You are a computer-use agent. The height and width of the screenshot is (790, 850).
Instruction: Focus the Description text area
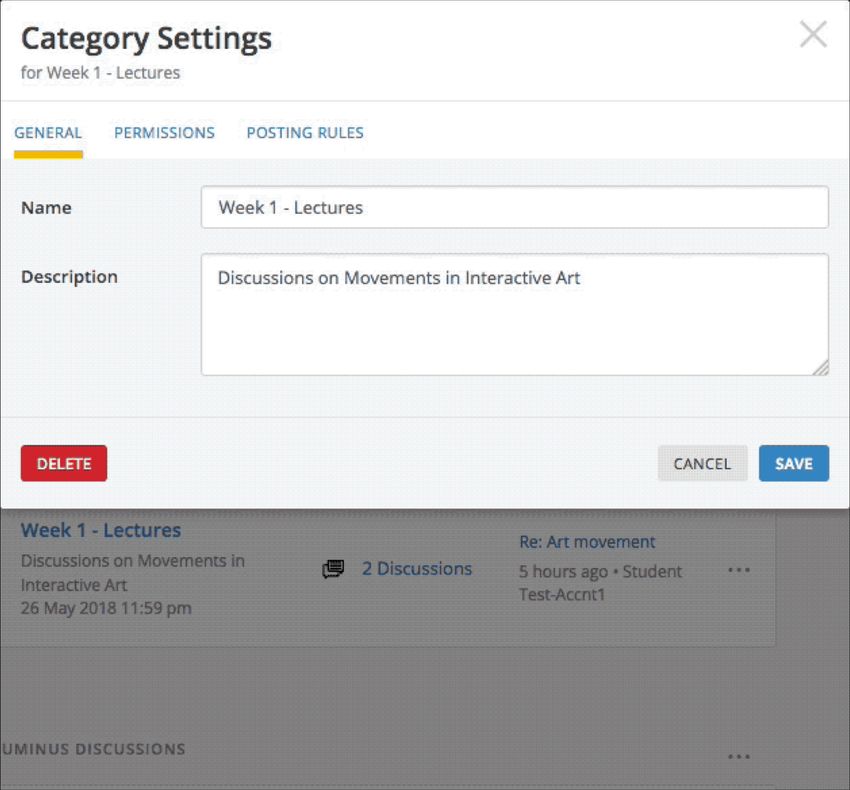click(x=514, y=314)
